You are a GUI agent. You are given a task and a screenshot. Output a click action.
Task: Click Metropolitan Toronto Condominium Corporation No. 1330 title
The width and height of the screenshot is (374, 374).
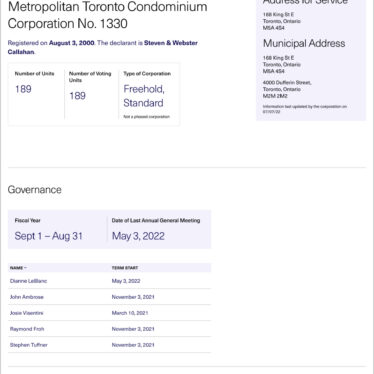tap(107, 15)
